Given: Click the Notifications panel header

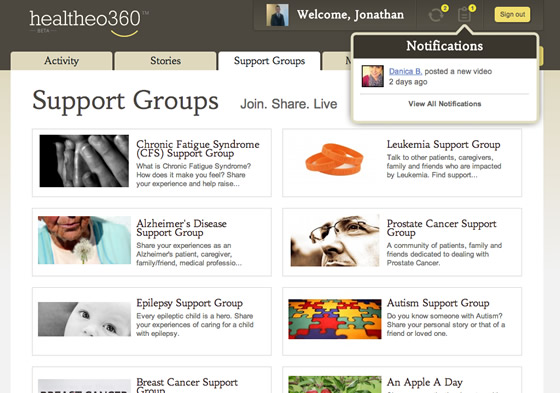Looking at the screenshot, I should [445, 46].
